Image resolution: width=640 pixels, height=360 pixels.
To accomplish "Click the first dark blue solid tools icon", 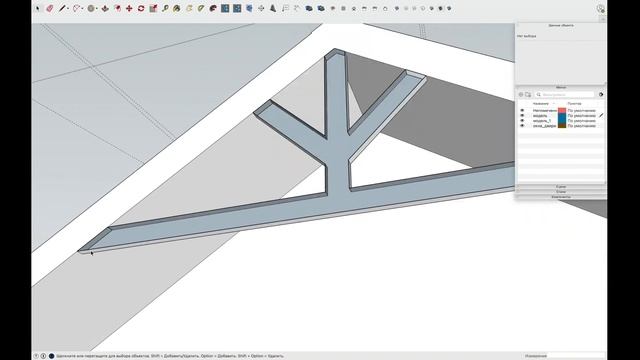I will 309,8.
